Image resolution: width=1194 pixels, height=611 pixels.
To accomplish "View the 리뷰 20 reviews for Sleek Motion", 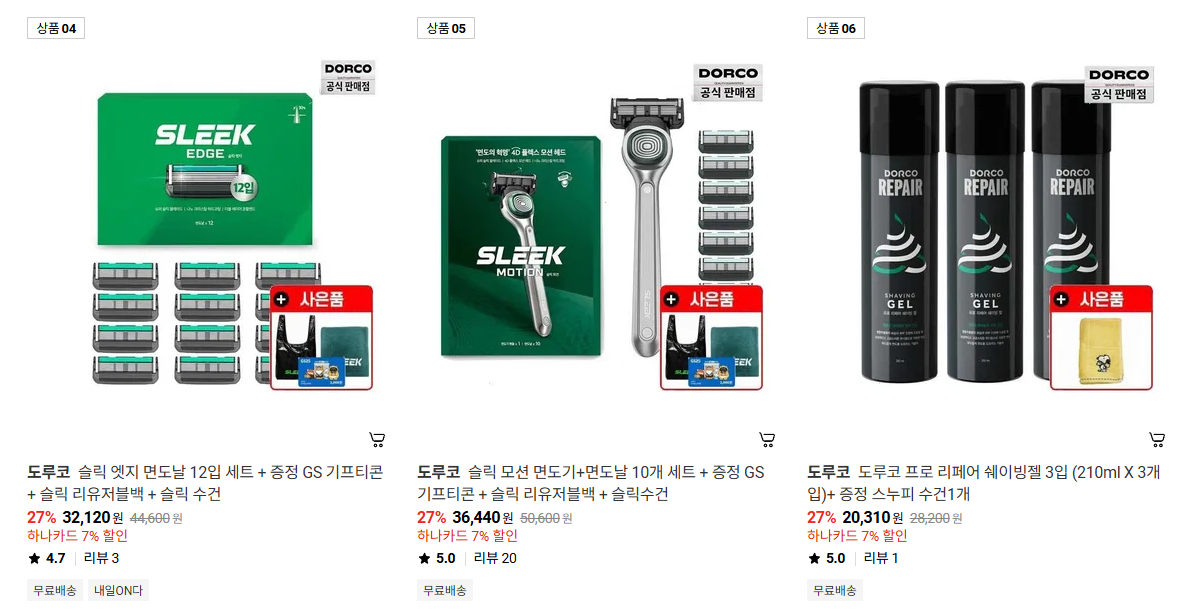I will pos(495,558).
